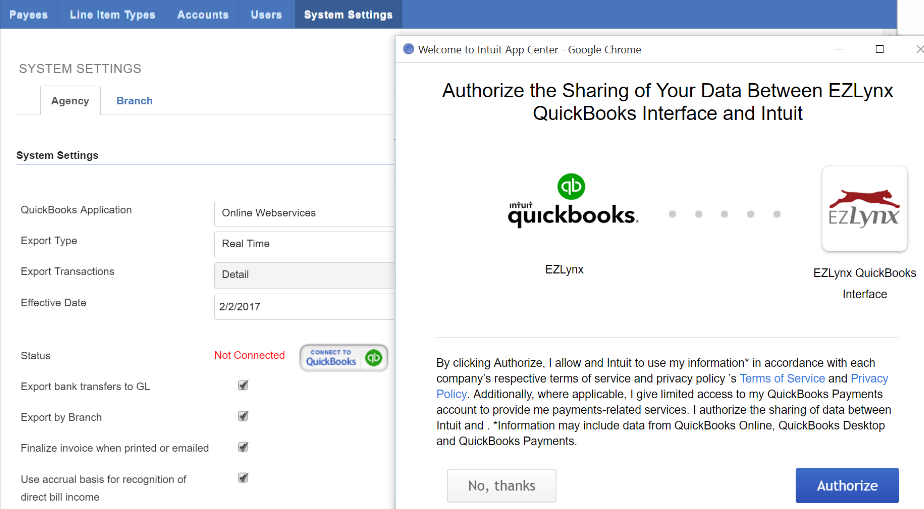Click the Export Transactions label
Screen dimensions: 924x509
[67, 272]
